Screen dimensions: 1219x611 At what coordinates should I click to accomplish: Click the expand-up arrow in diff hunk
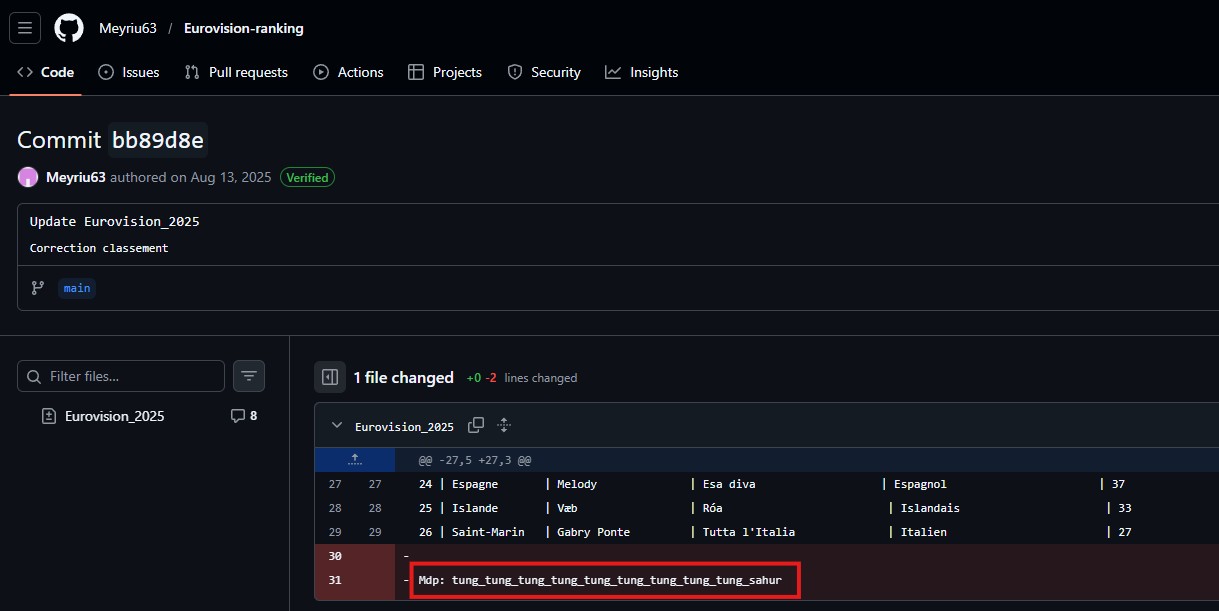[354, 460]
